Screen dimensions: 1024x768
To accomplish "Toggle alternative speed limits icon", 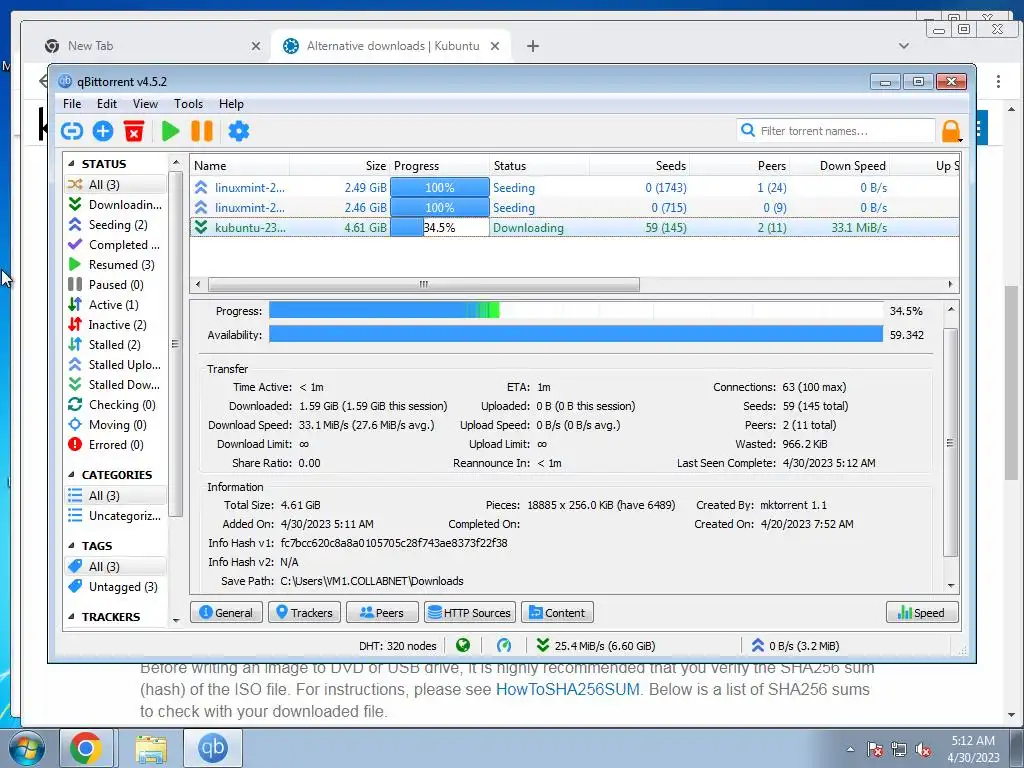I will coord(504,646).
